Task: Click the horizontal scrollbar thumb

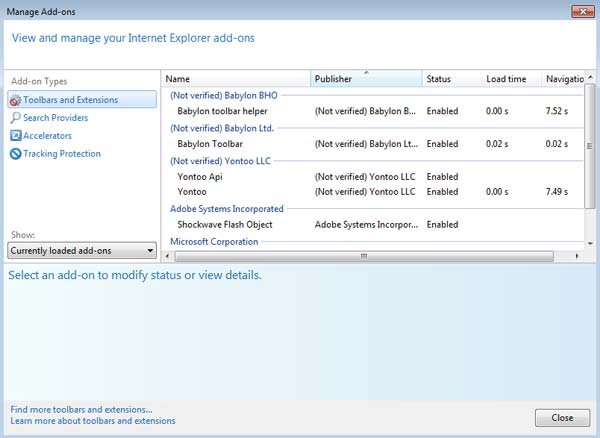Action: coord(364,256)
